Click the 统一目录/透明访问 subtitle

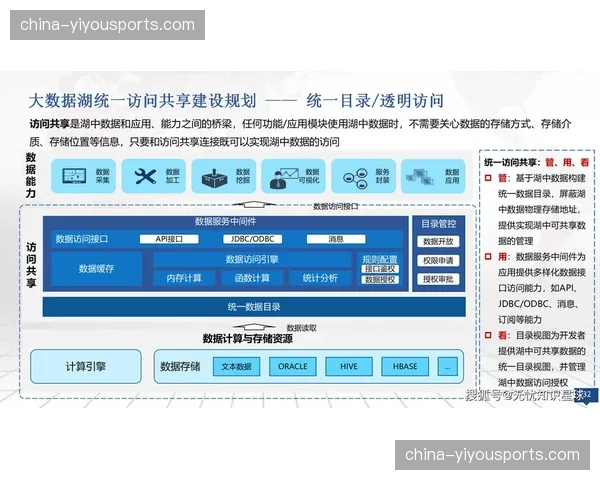(x=375, y=101)
